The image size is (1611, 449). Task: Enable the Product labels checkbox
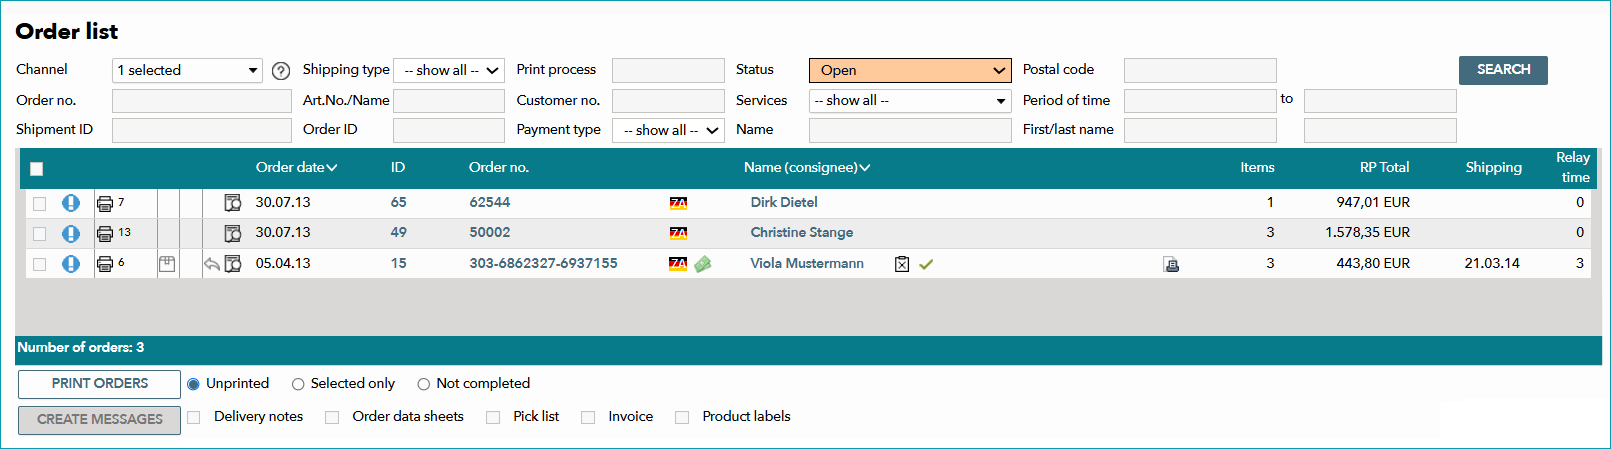tap(682, 417)
